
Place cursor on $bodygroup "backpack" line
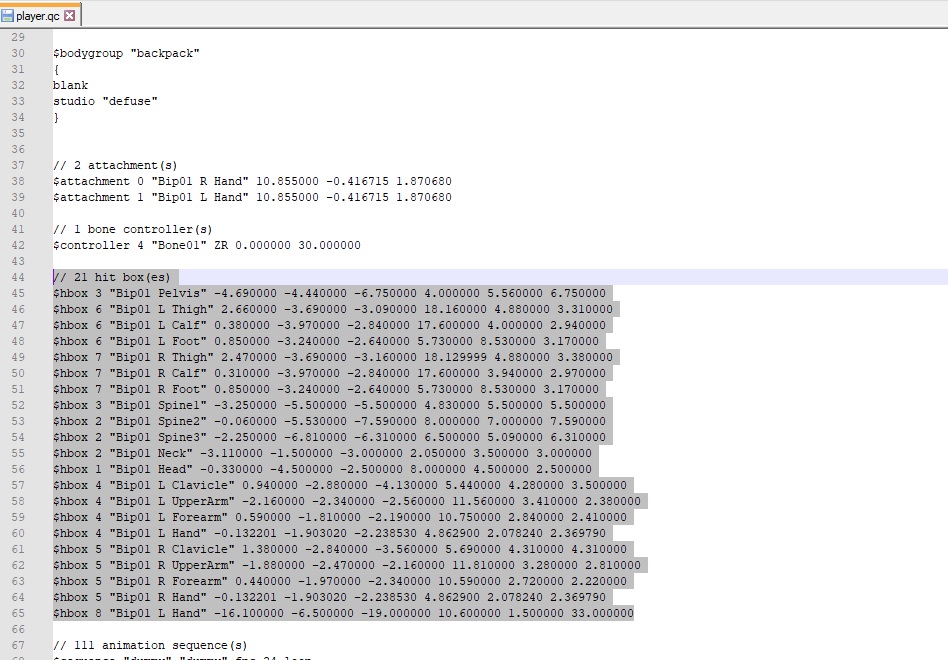(x=126, y=53)
